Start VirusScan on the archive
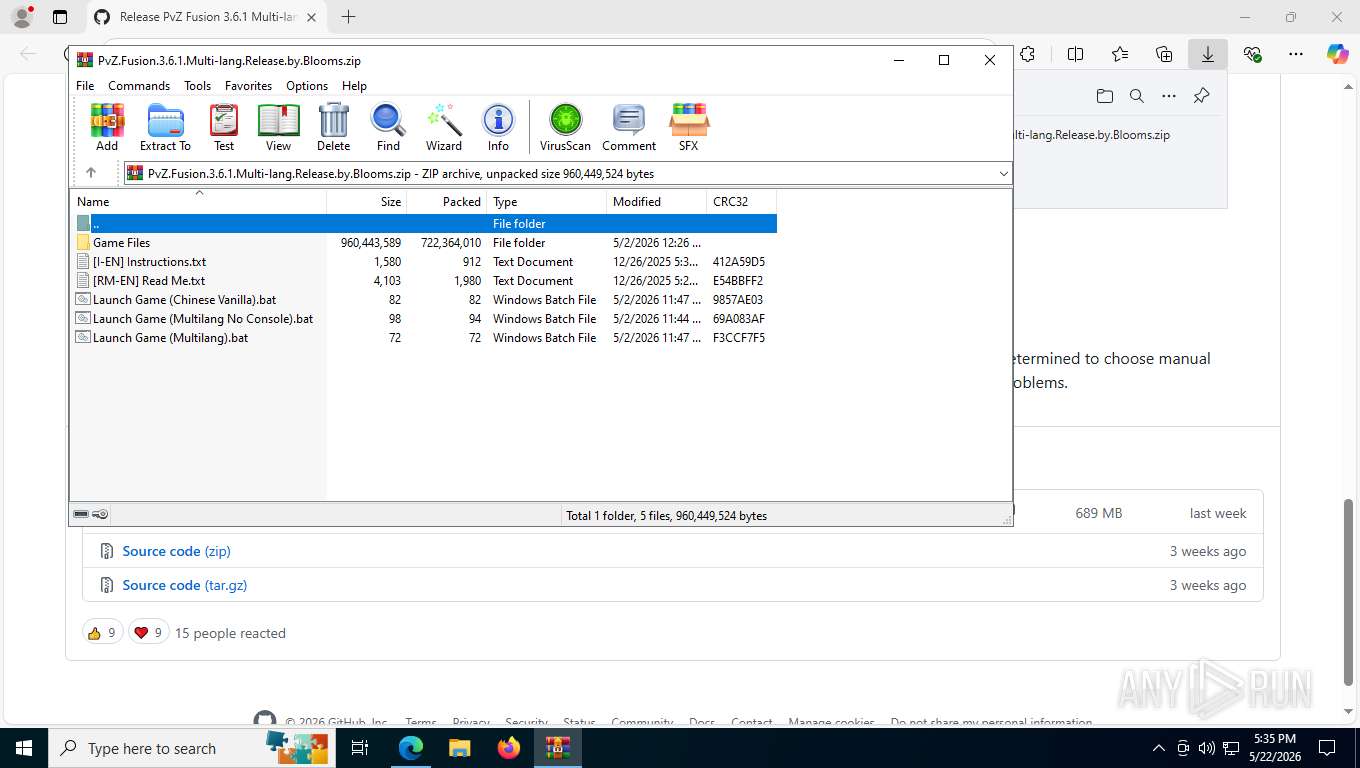 (565, 127)
